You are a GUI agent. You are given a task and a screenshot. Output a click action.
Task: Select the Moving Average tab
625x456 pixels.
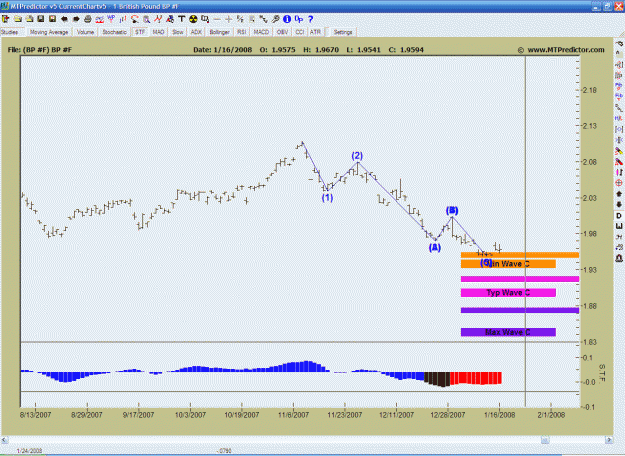(x=49, y=32)
